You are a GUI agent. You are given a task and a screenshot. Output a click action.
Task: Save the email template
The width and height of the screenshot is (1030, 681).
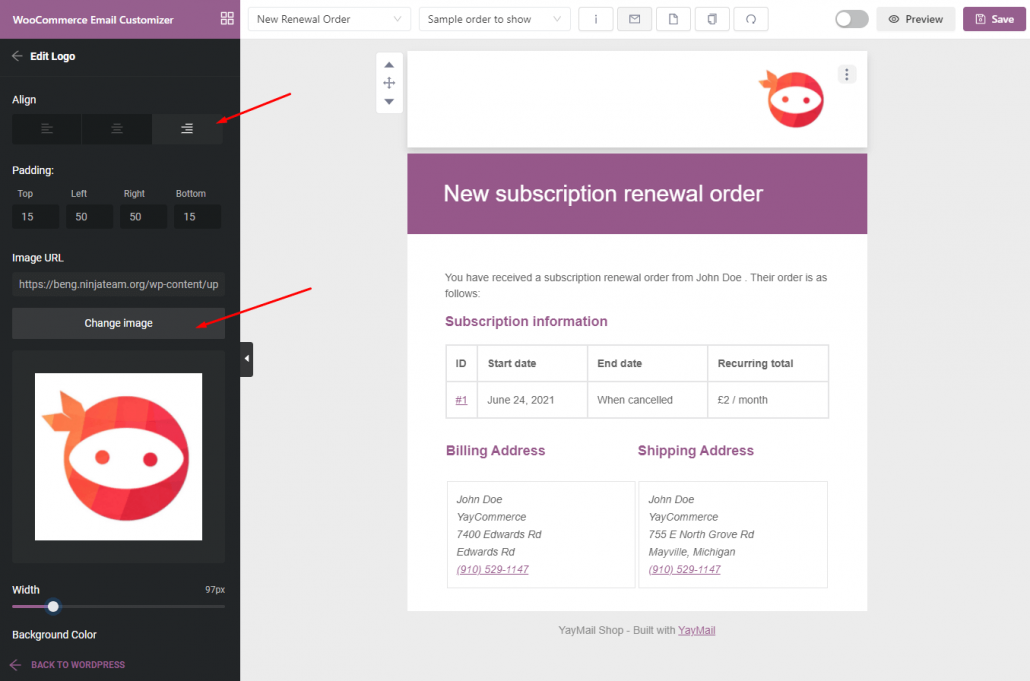(x=994, y=19)
